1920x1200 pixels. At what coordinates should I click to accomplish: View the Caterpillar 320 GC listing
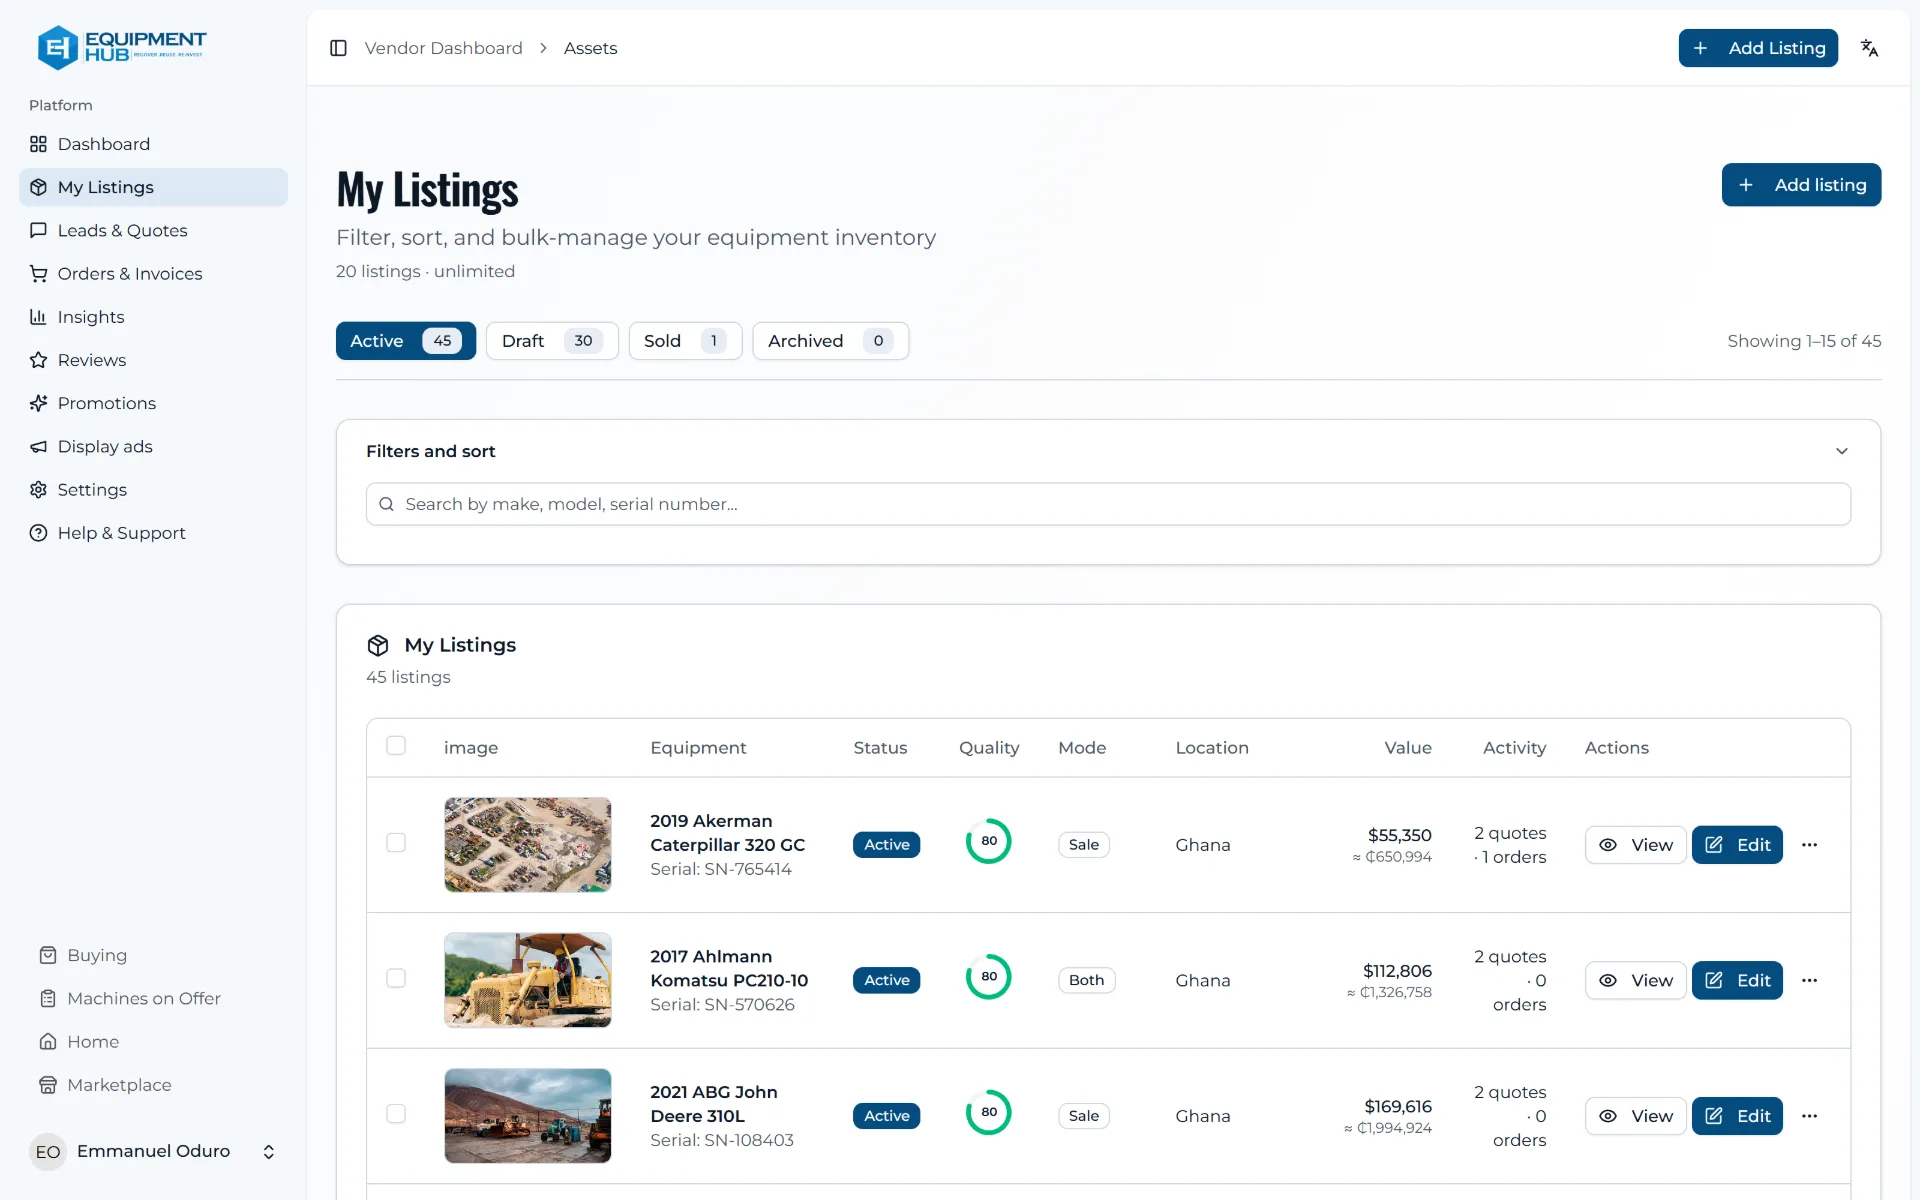(1635, 845)
